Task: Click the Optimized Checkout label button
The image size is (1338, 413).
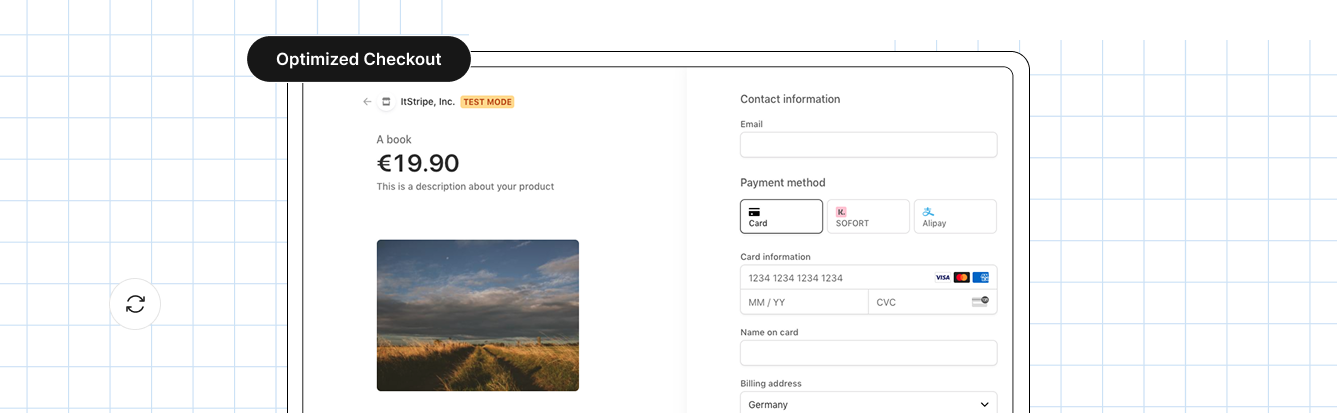Action: click(358, 59)
